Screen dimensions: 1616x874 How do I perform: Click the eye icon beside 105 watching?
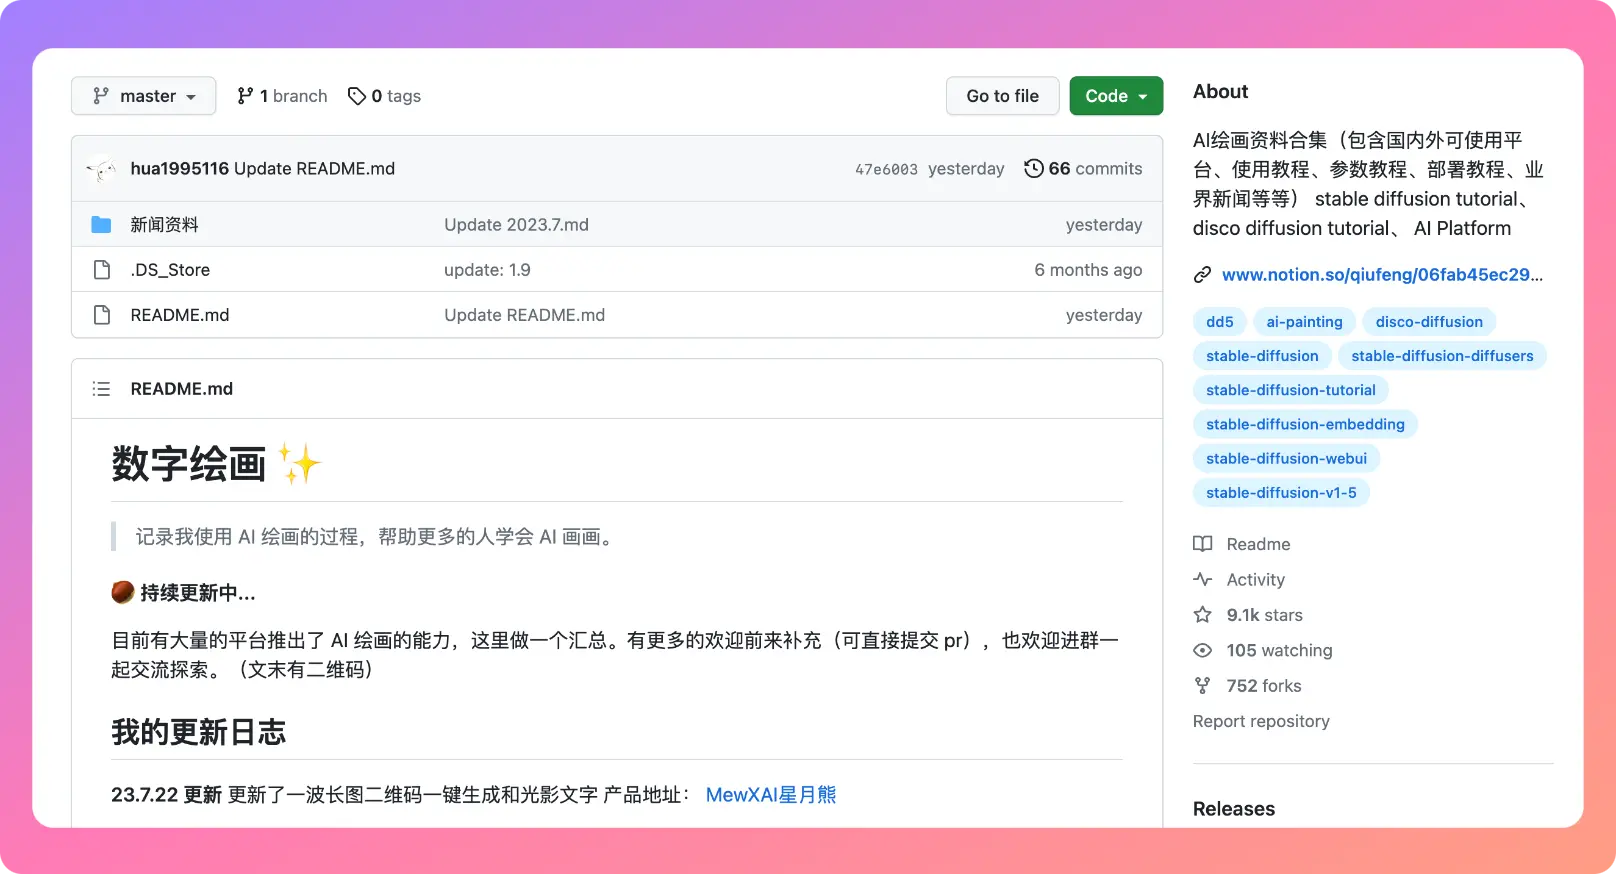pyautogui.click(x=1202, y=650)
